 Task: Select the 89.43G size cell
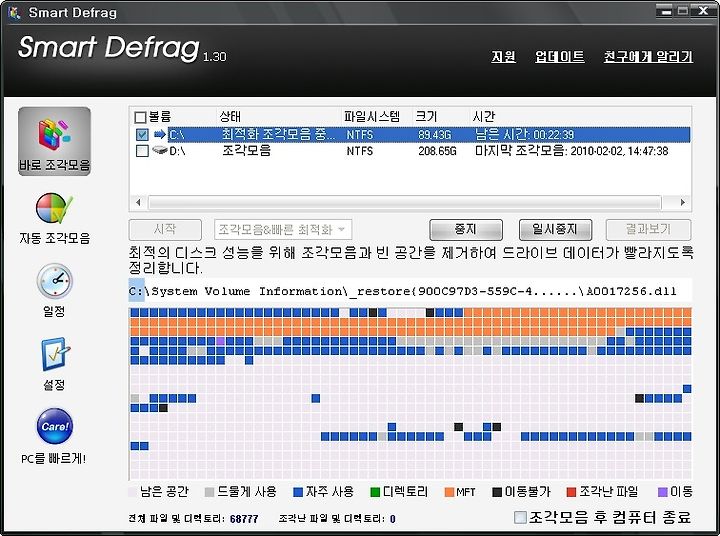point(434,135)
